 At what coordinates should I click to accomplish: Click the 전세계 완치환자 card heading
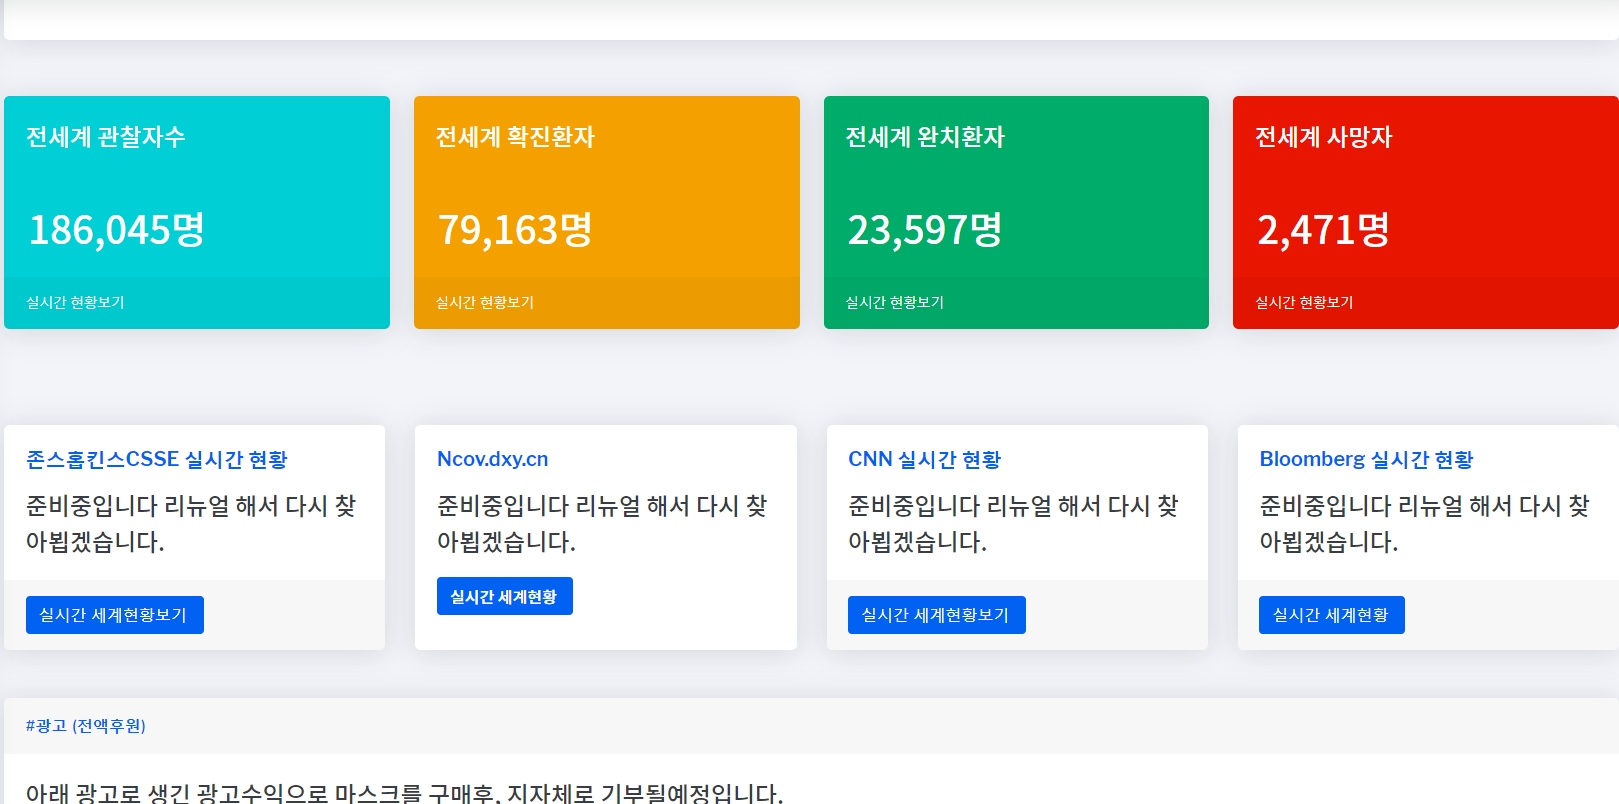[925, 137]
